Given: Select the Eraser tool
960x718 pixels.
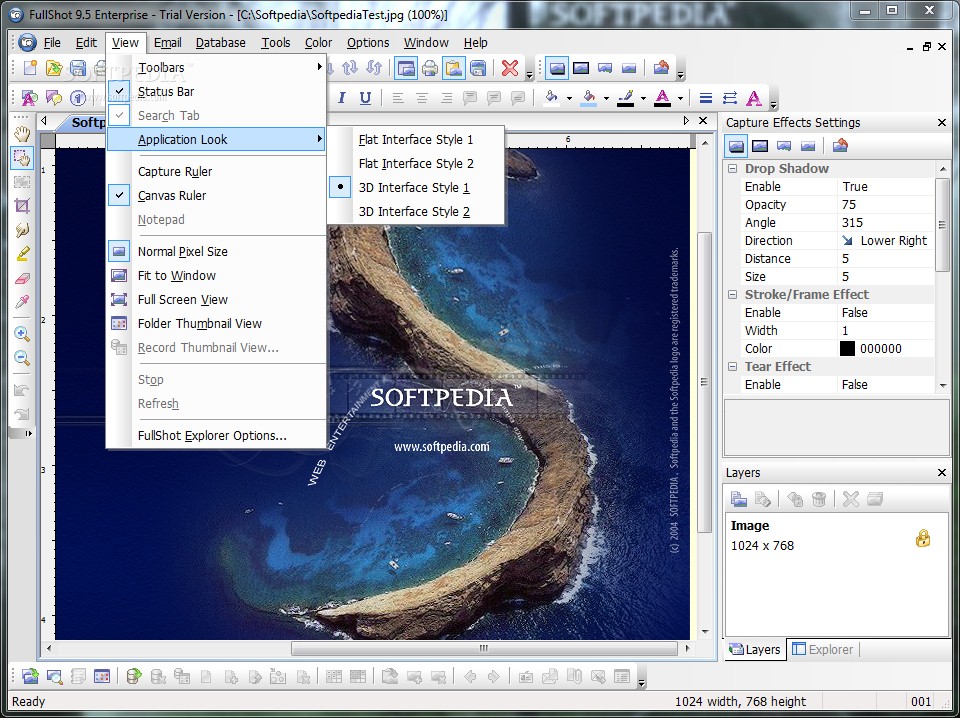Looking at the screenshot, I should pyautogui.click(x=22, y=279).
